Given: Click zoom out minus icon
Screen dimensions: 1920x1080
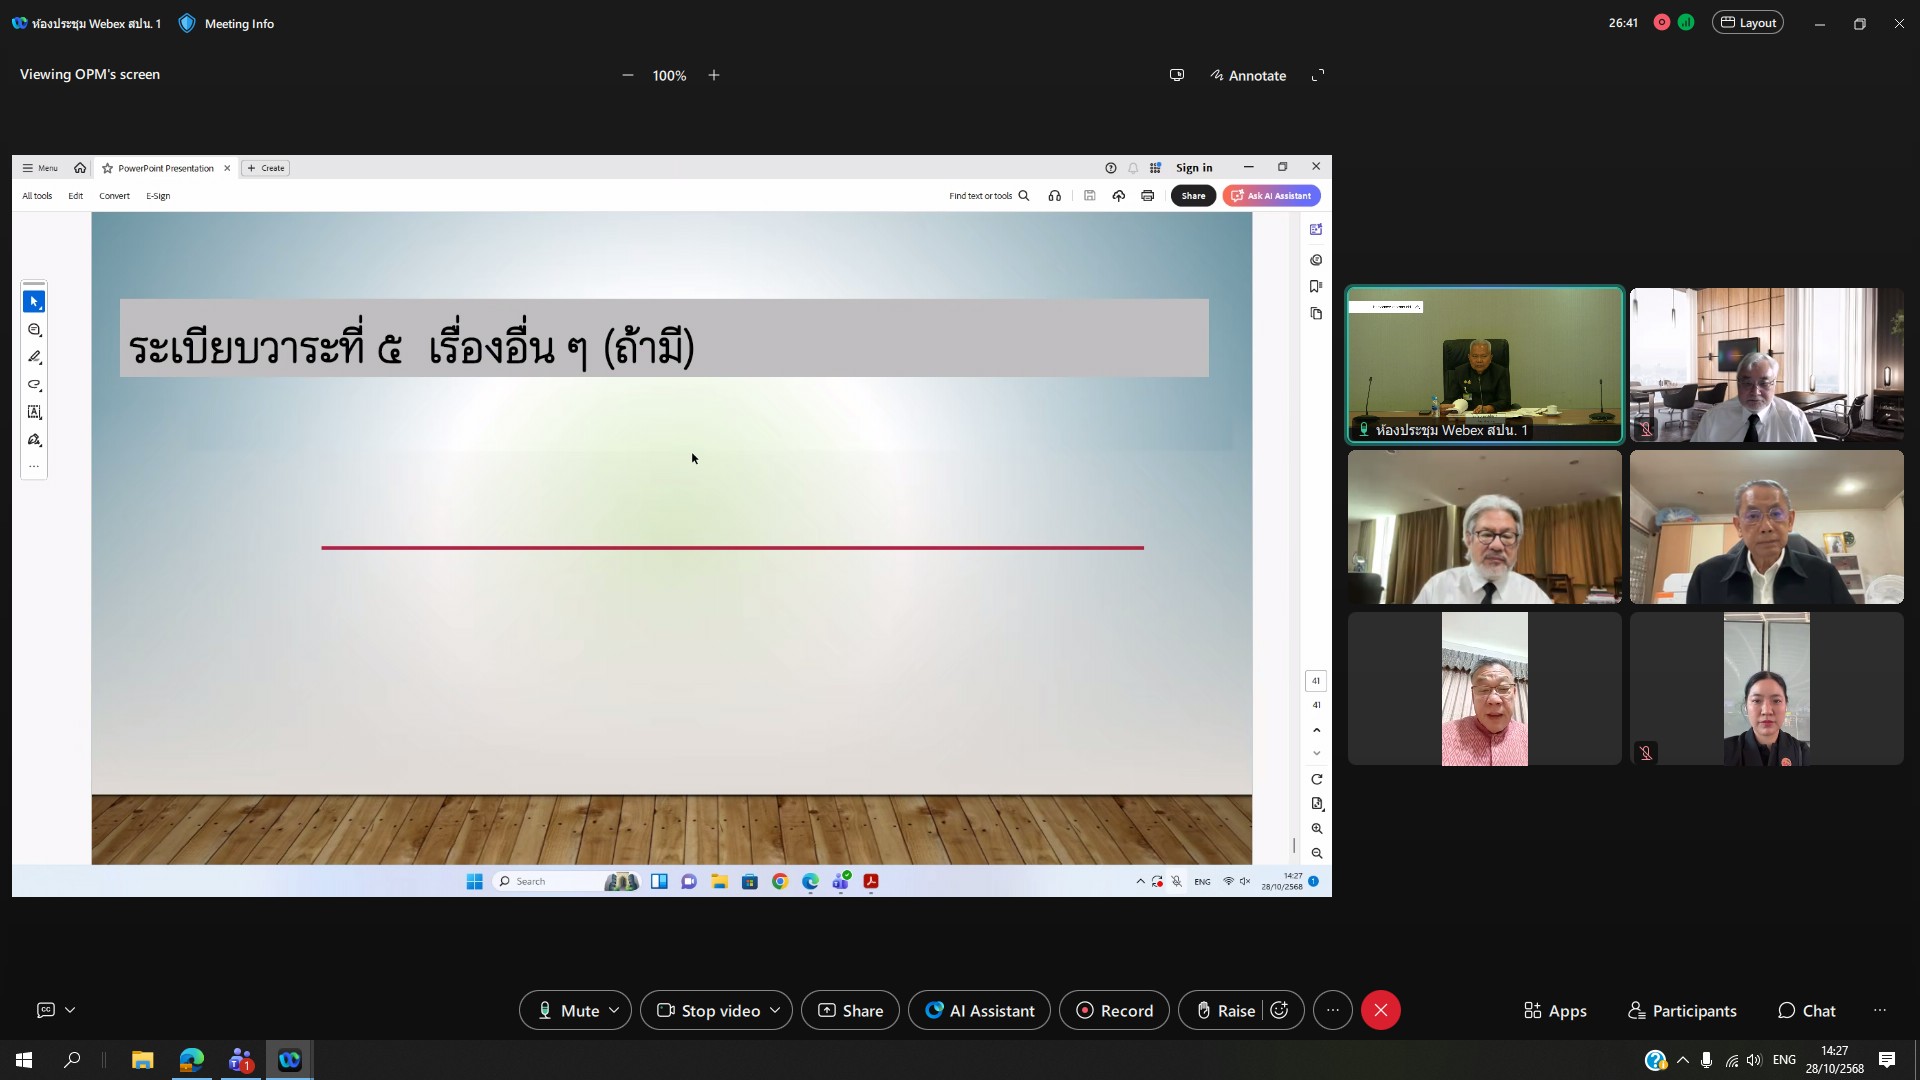Looking at the screenshot, I should coord(628,76).
